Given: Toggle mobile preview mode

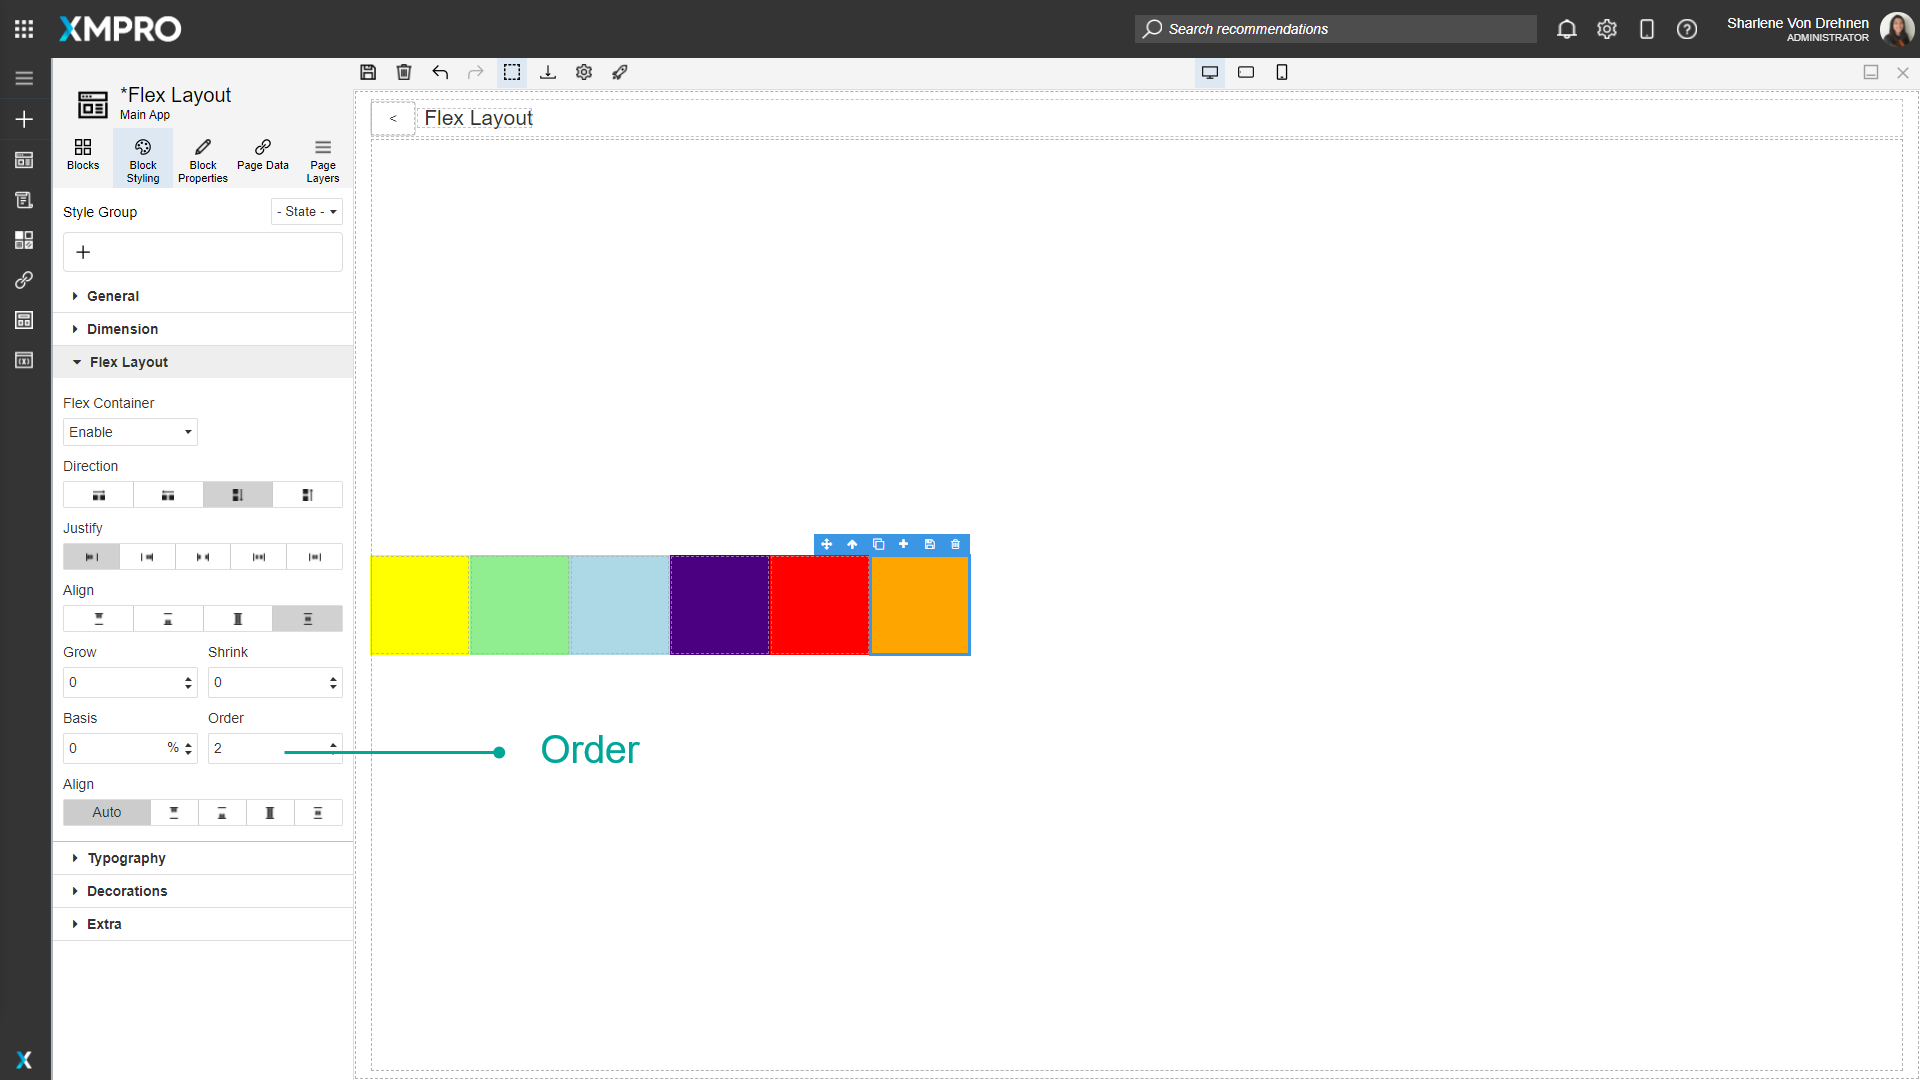Looking at the screenshot, I should point(1282,72).
